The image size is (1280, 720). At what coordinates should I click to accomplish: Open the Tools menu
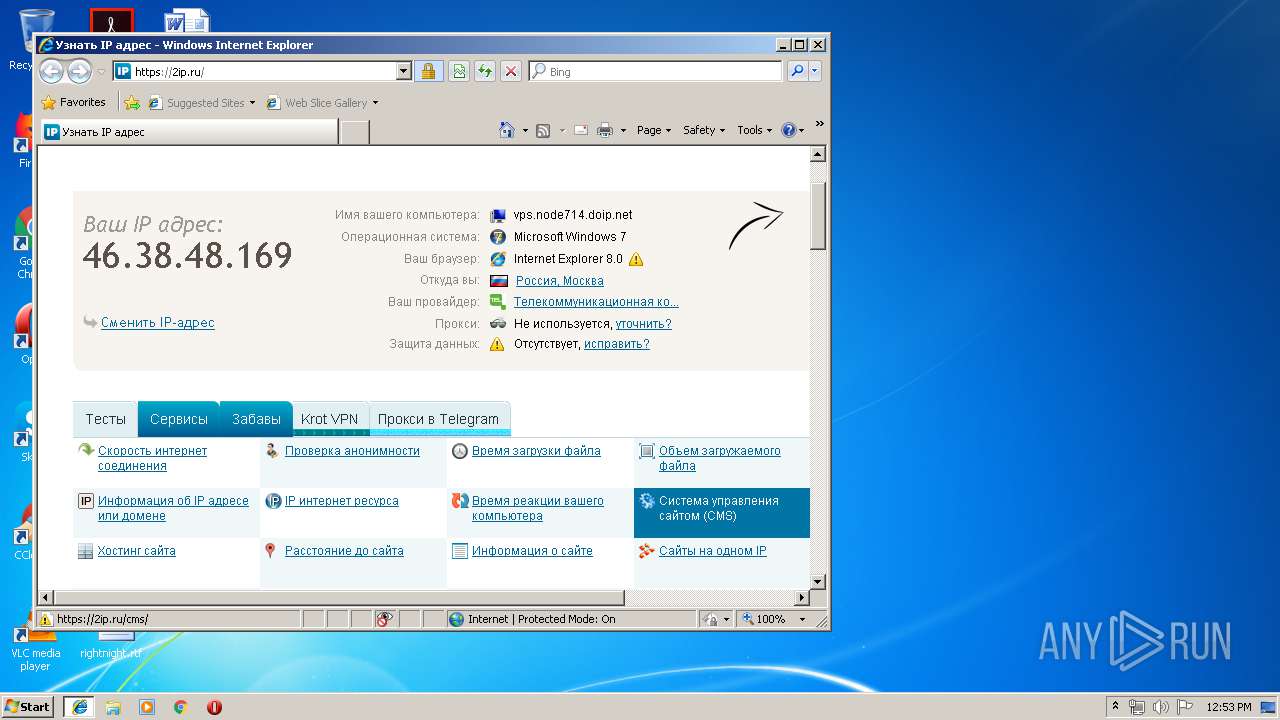pyautogui.click(x=755, y=130)
